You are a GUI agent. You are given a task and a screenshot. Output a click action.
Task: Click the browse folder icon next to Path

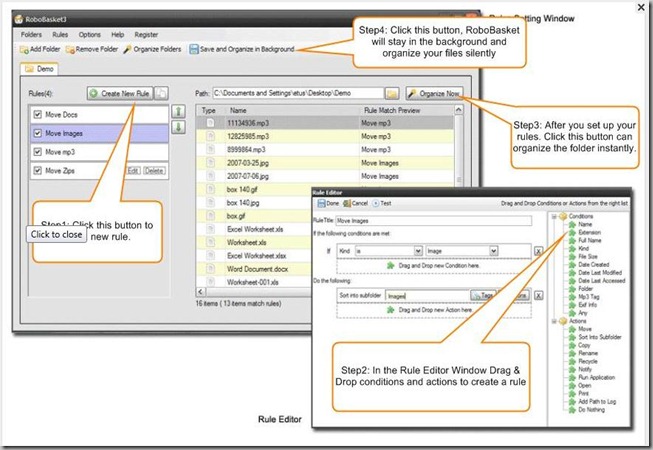click(391, 94)
